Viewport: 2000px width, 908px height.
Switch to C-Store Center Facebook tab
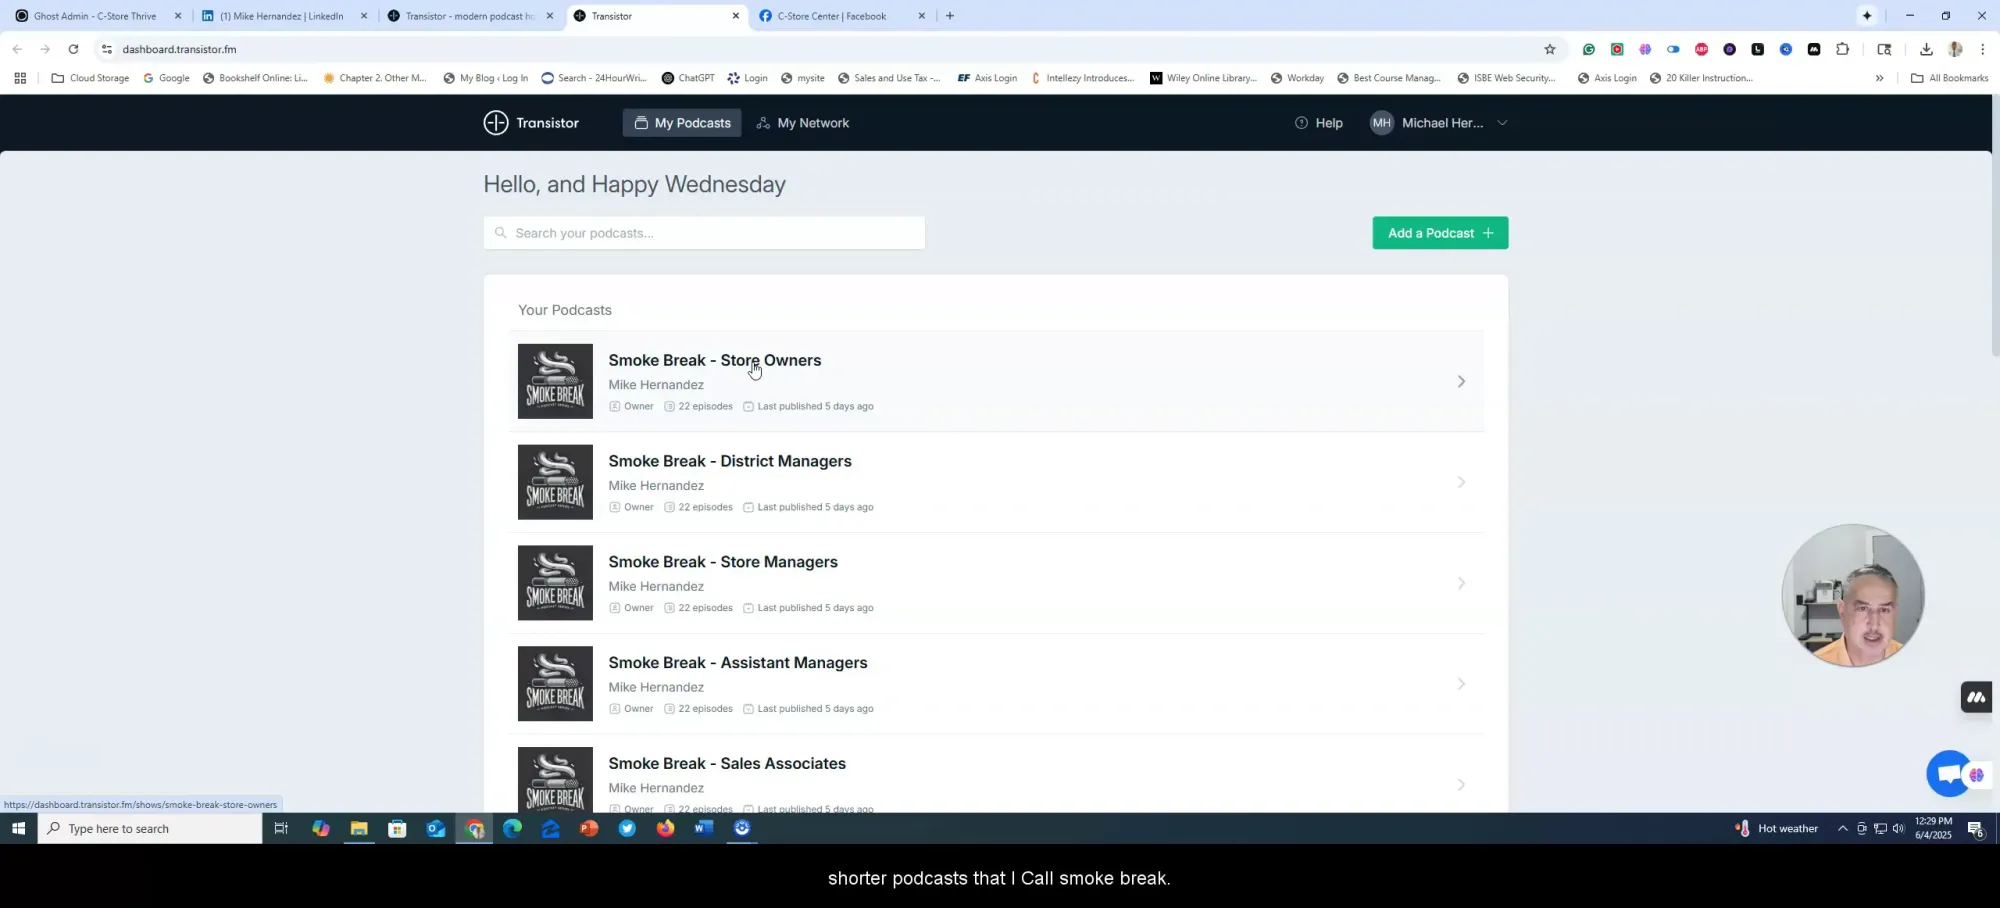pos(840,16)
